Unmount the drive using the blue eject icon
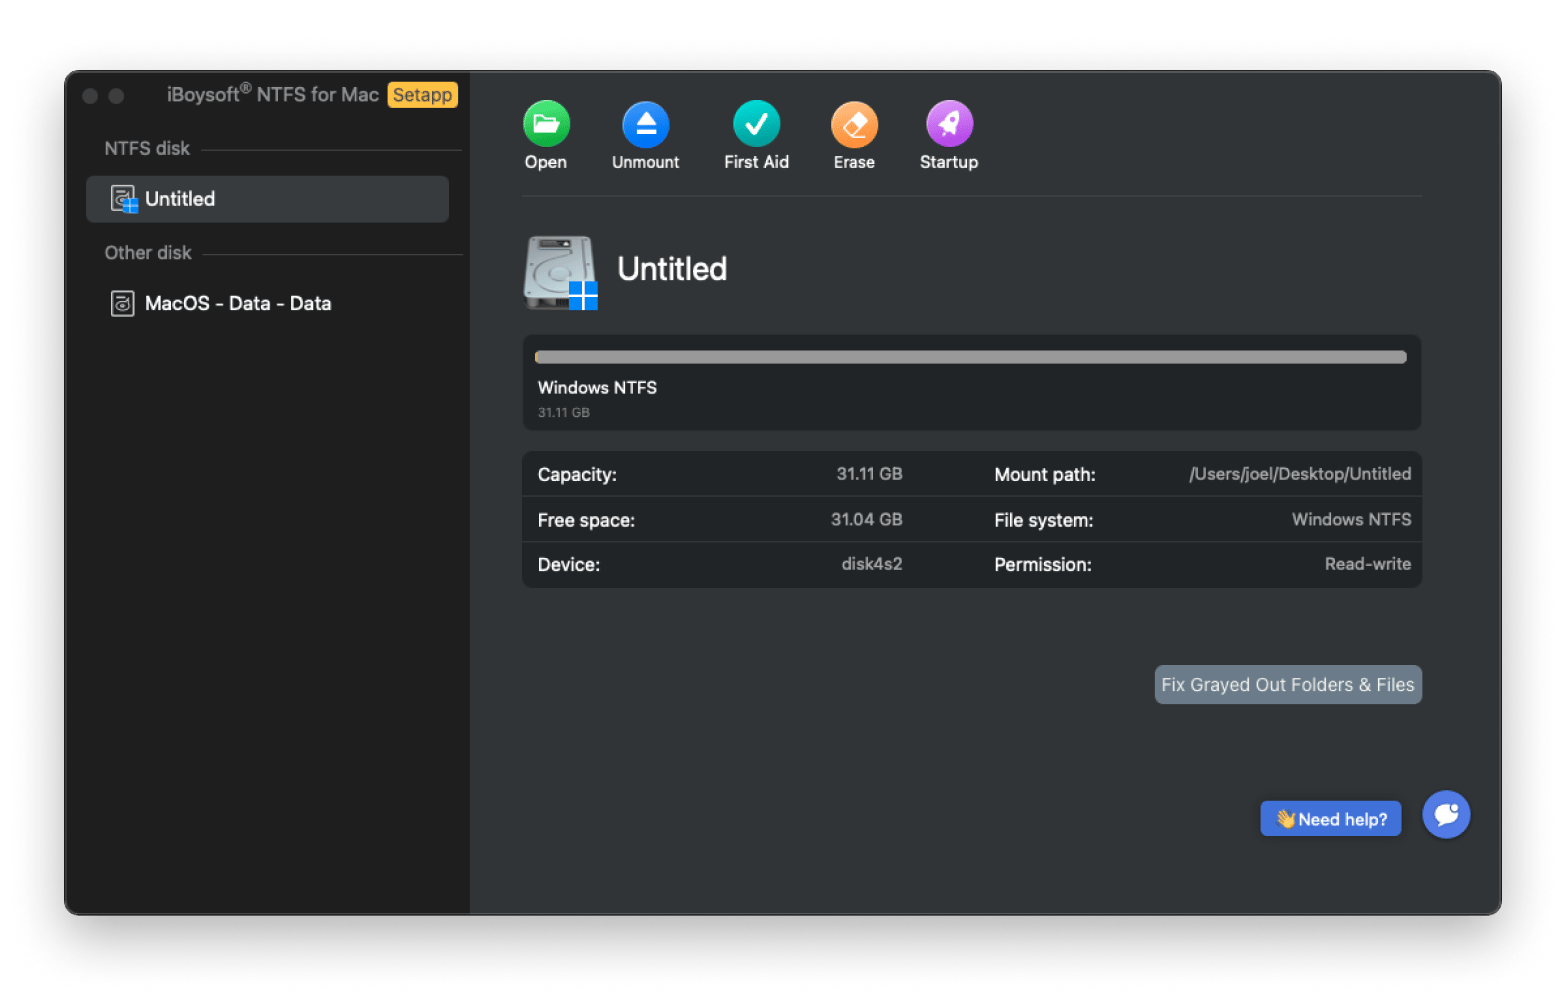 pos(645,124)
